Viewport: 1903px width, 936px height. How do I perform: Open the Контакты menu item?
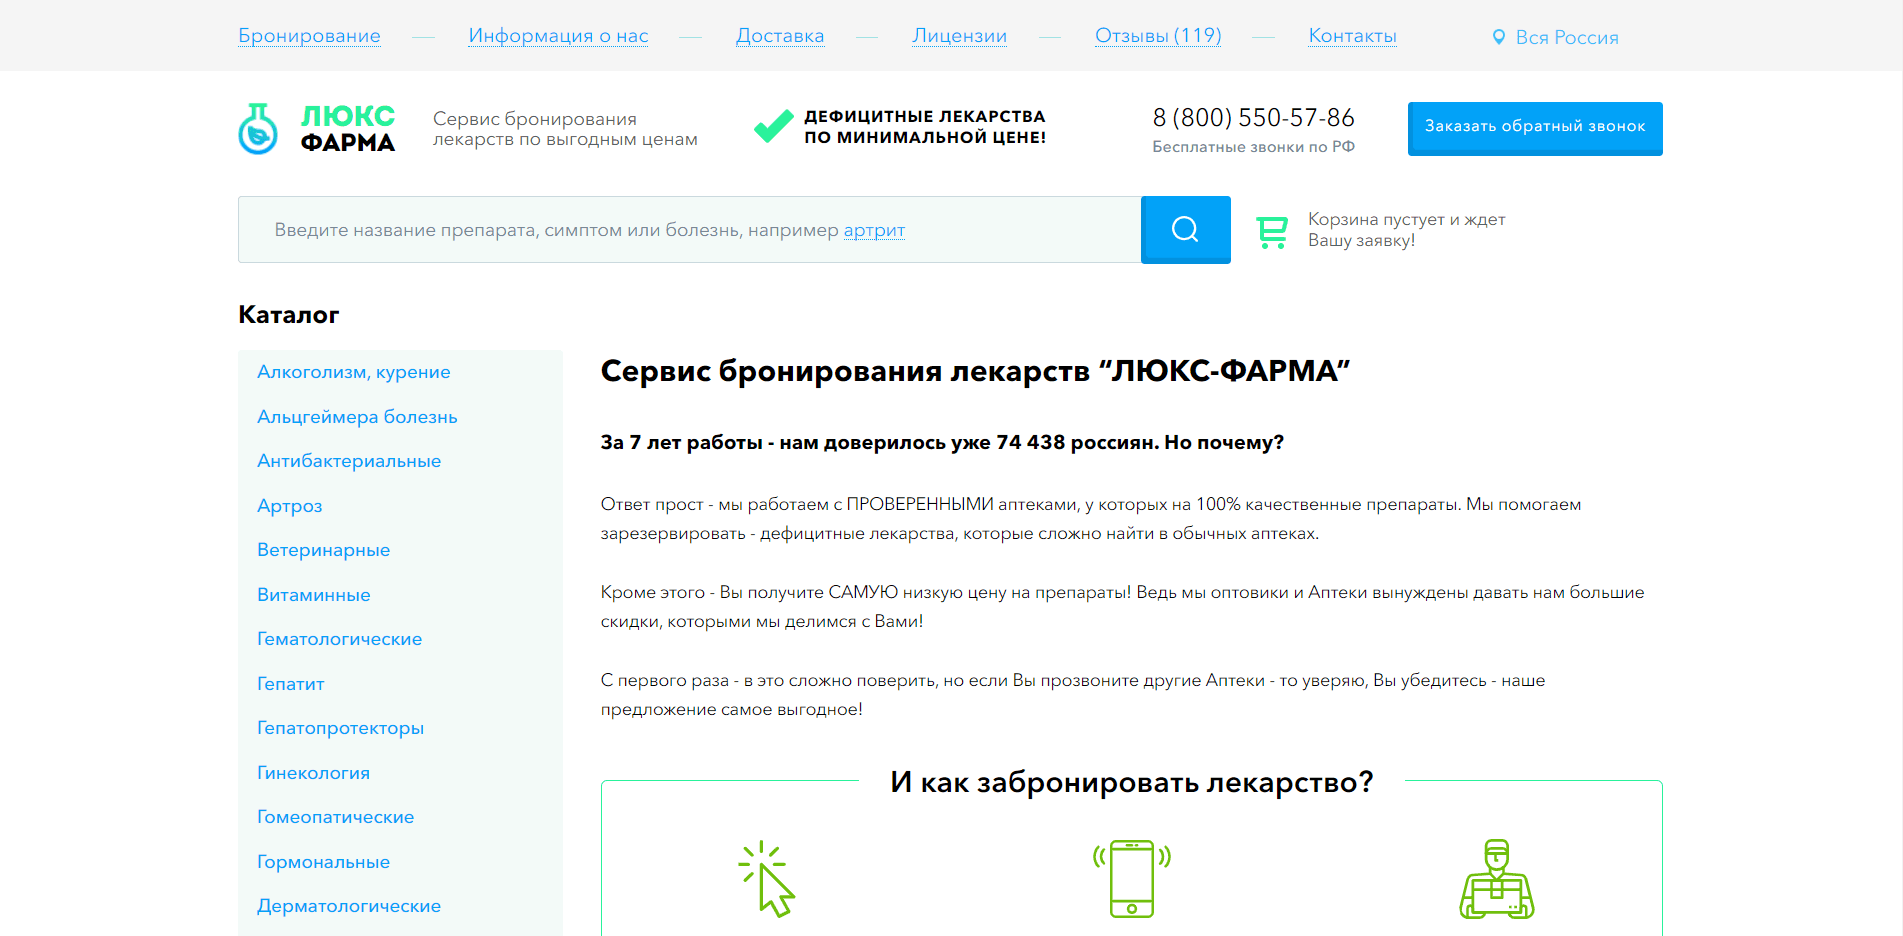[1352, 35]
